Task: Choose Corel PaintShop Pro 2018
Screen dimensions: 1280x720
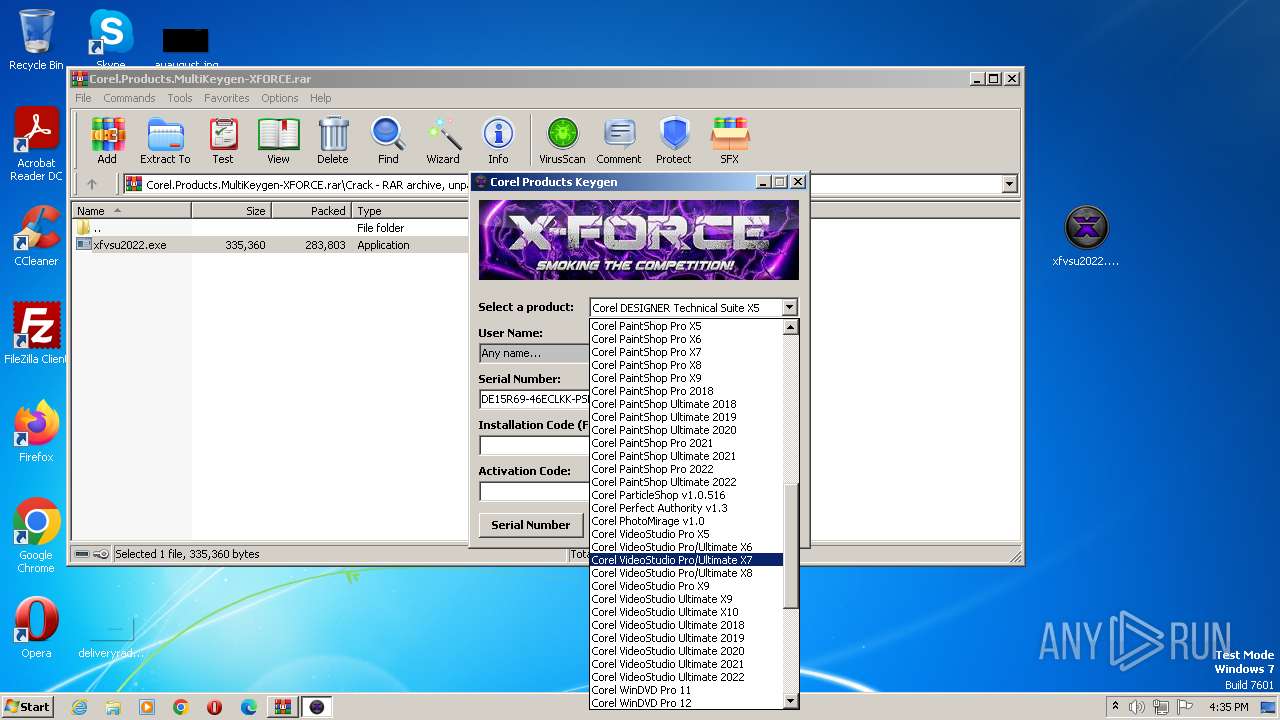Action: [686, 391]
